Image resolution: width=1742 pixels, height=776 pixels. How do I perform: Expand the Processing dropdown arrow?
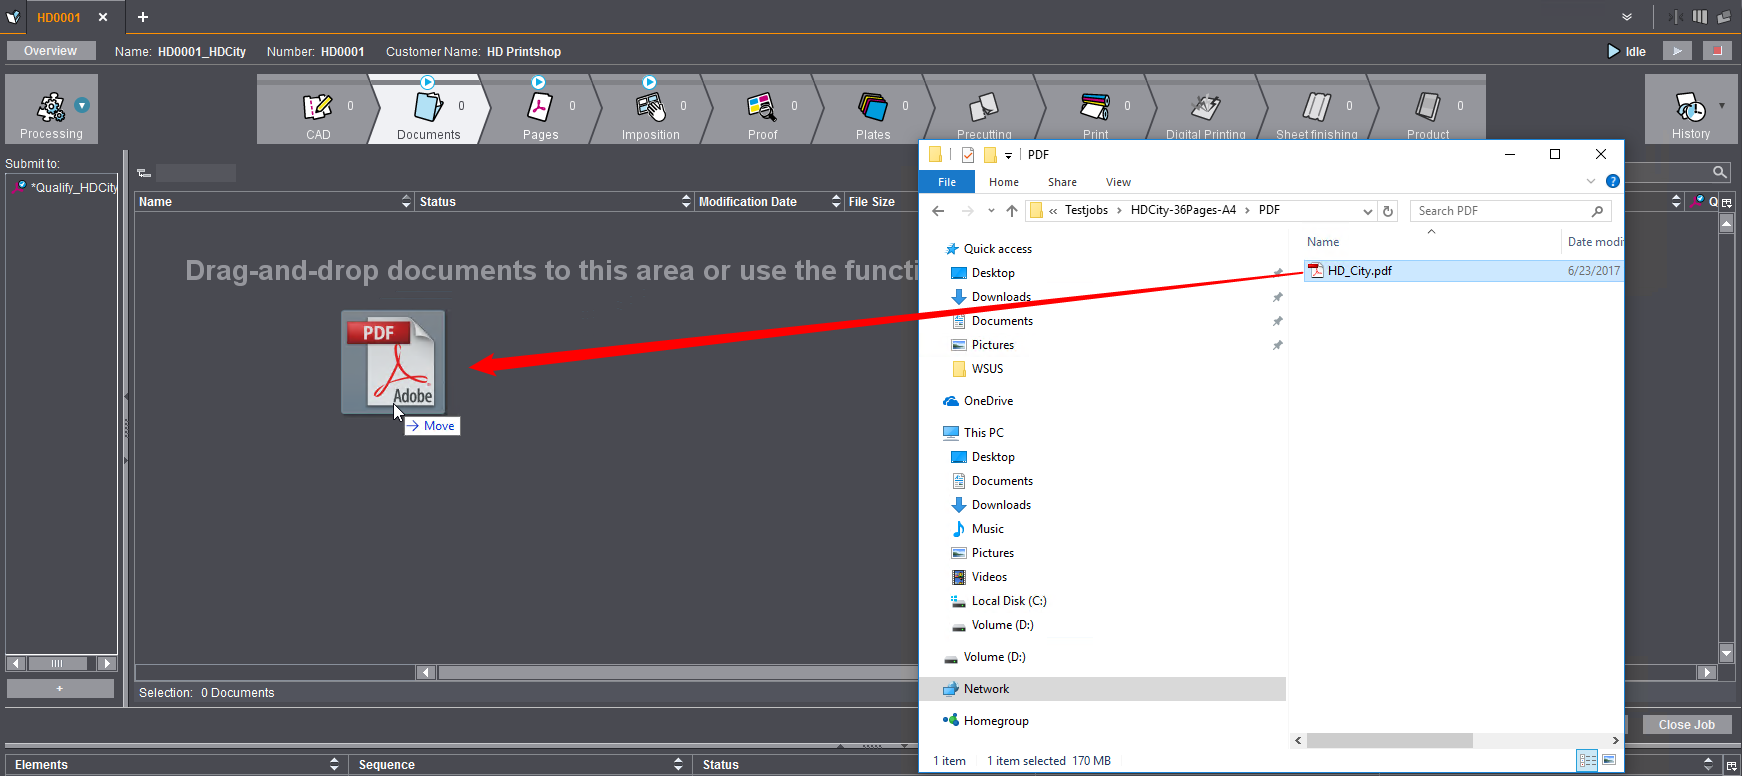83,105
